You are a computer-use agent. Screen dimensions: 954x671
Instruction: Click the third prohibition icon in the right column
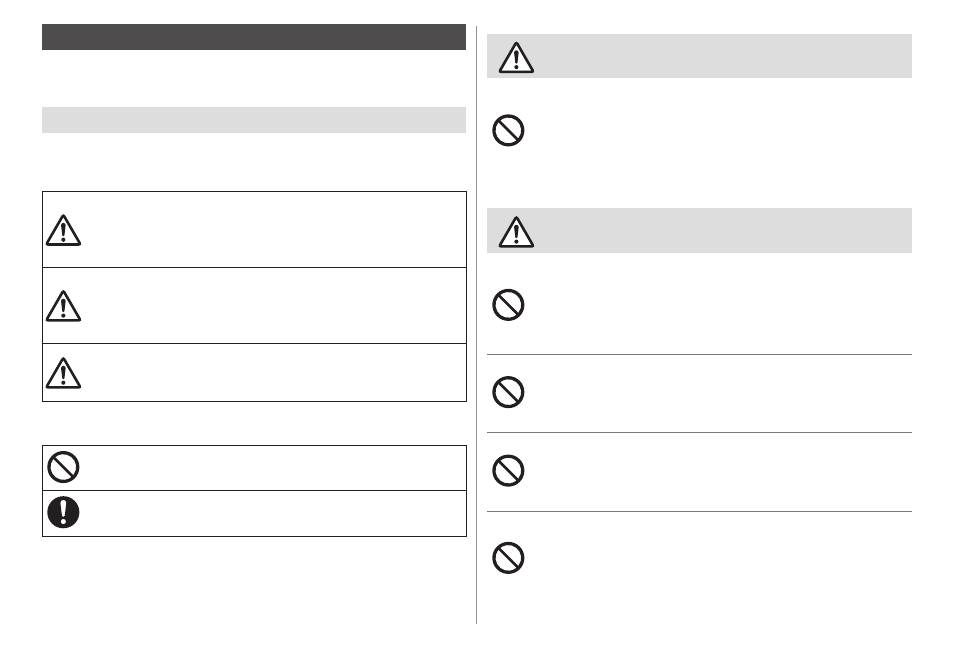[508, 470]
